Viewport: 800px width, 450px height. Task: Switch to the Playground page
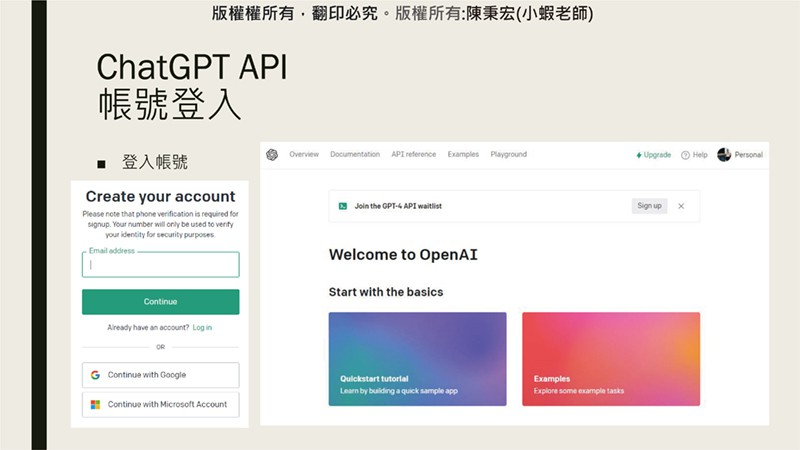(x=508, y=154)
